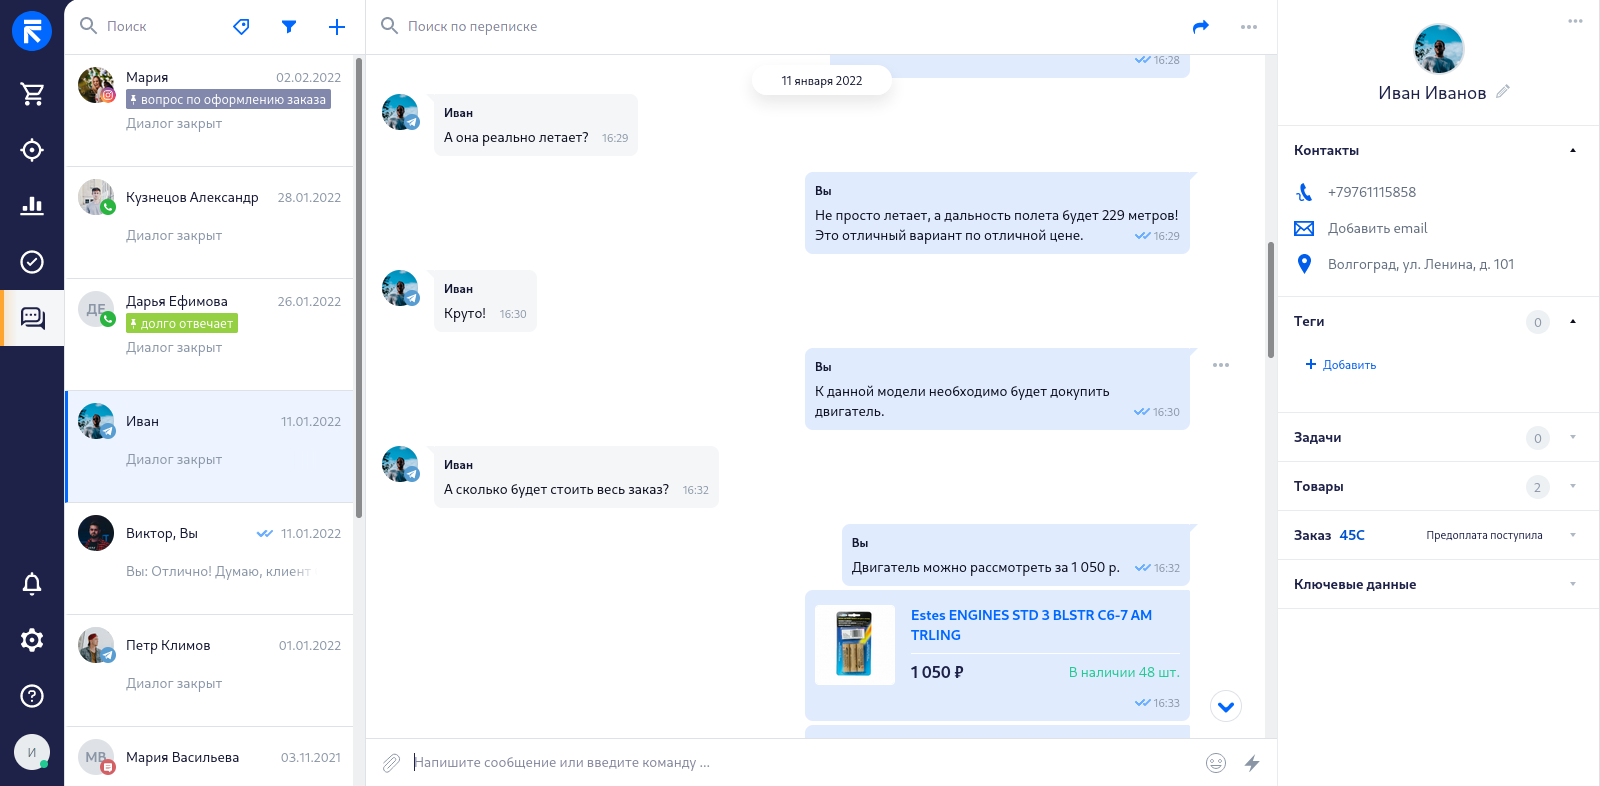Collapse the Контакты section

pyautogui.click(x=1573, y=150)
